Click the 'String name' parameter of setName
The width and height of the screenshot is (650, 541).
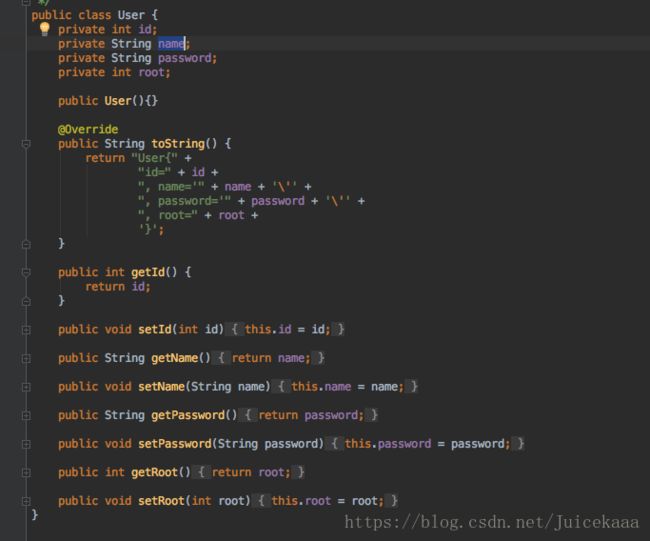coord(228,387)
